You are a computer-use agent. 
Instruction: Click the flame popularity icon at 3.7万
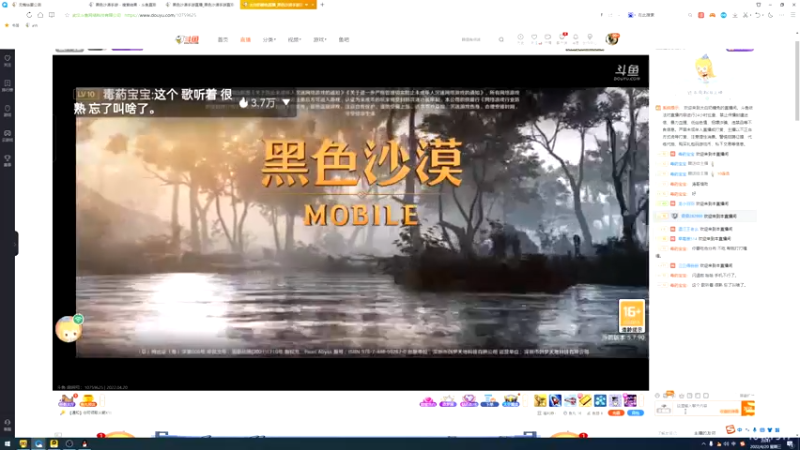[x=244, y=103]
